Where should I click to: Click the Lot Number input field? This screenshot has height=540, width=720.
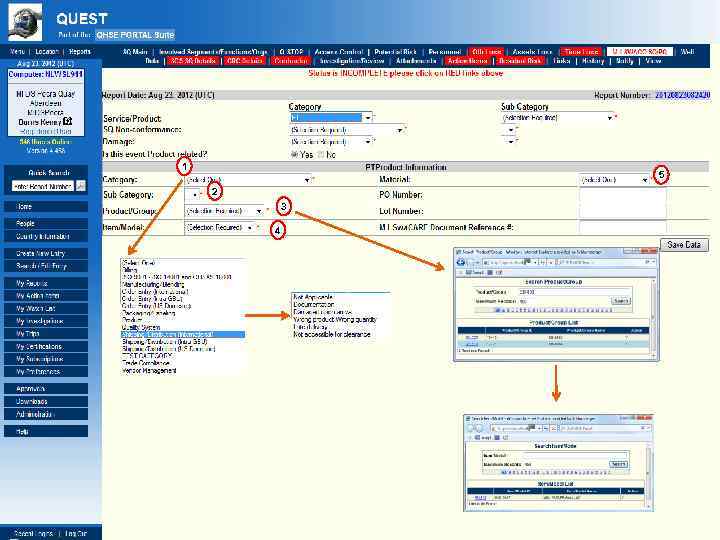(x=623, y=211)
